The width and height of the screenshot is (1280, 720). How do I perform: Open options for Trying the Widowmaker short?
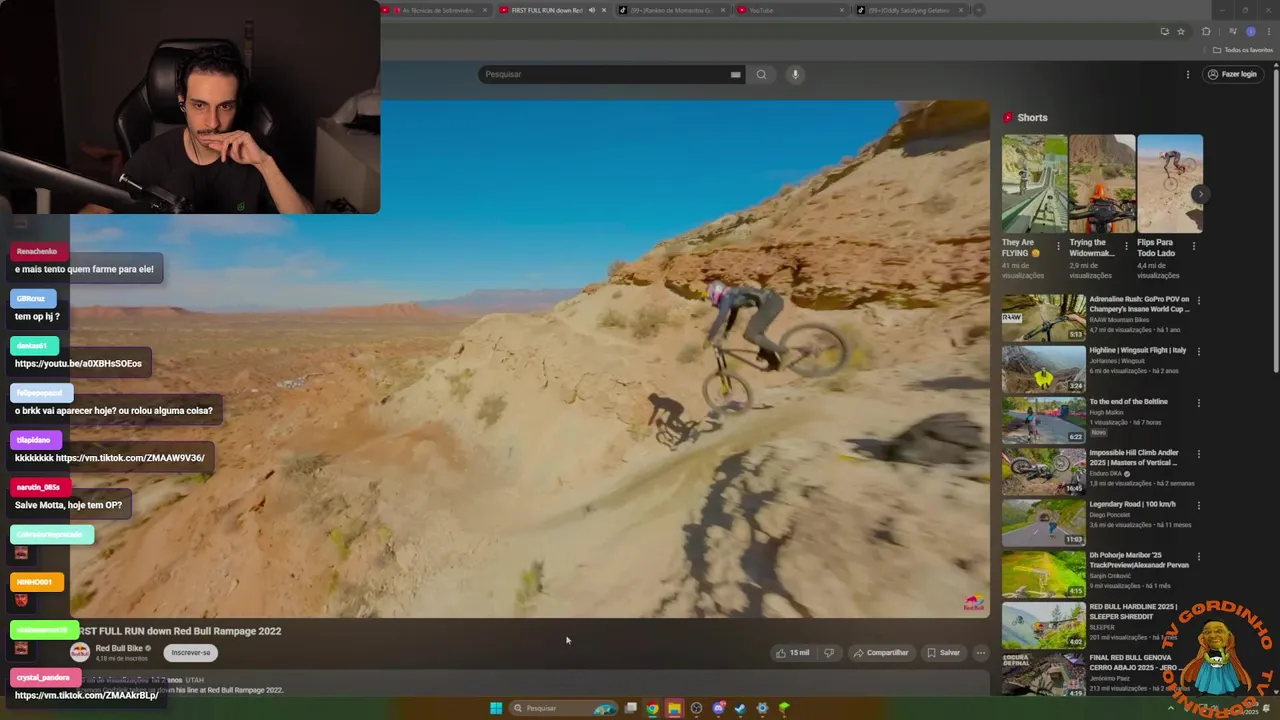1126,246
